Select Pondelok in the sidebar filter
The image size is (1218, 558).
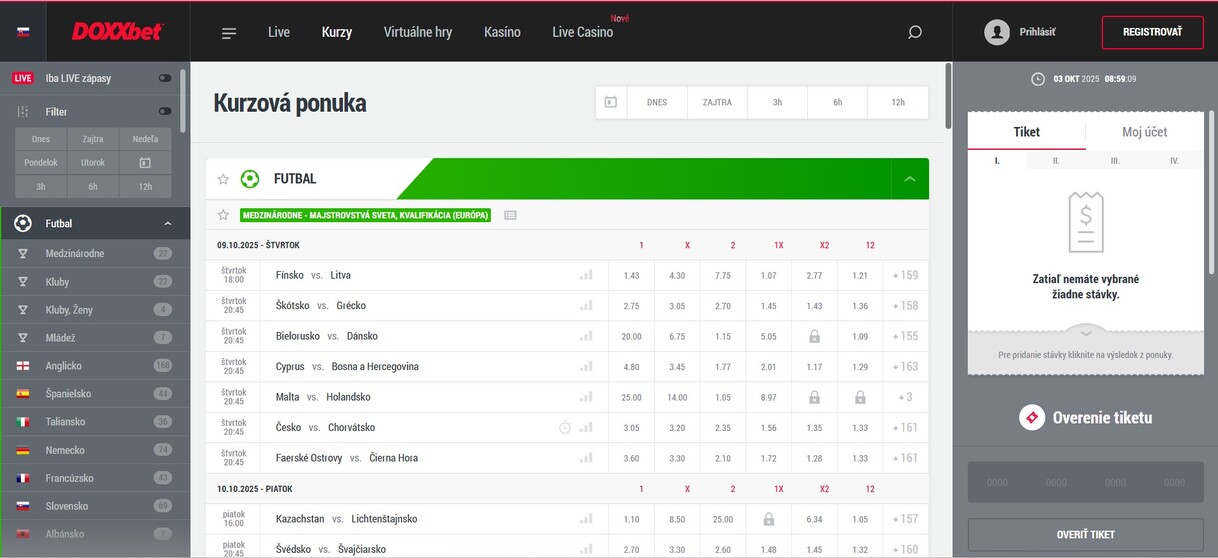(x=41, y=162)
